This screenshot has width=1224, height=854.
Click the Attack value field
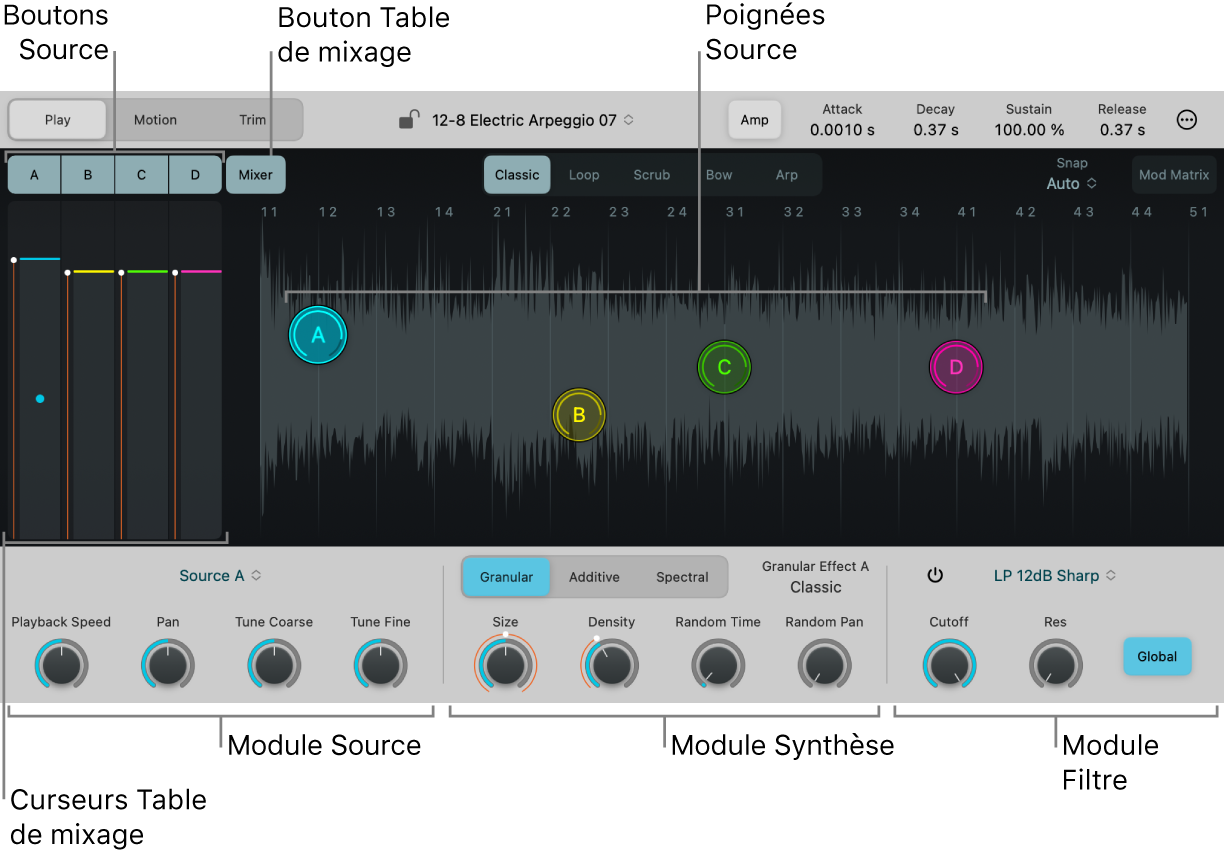coord(842,130)
